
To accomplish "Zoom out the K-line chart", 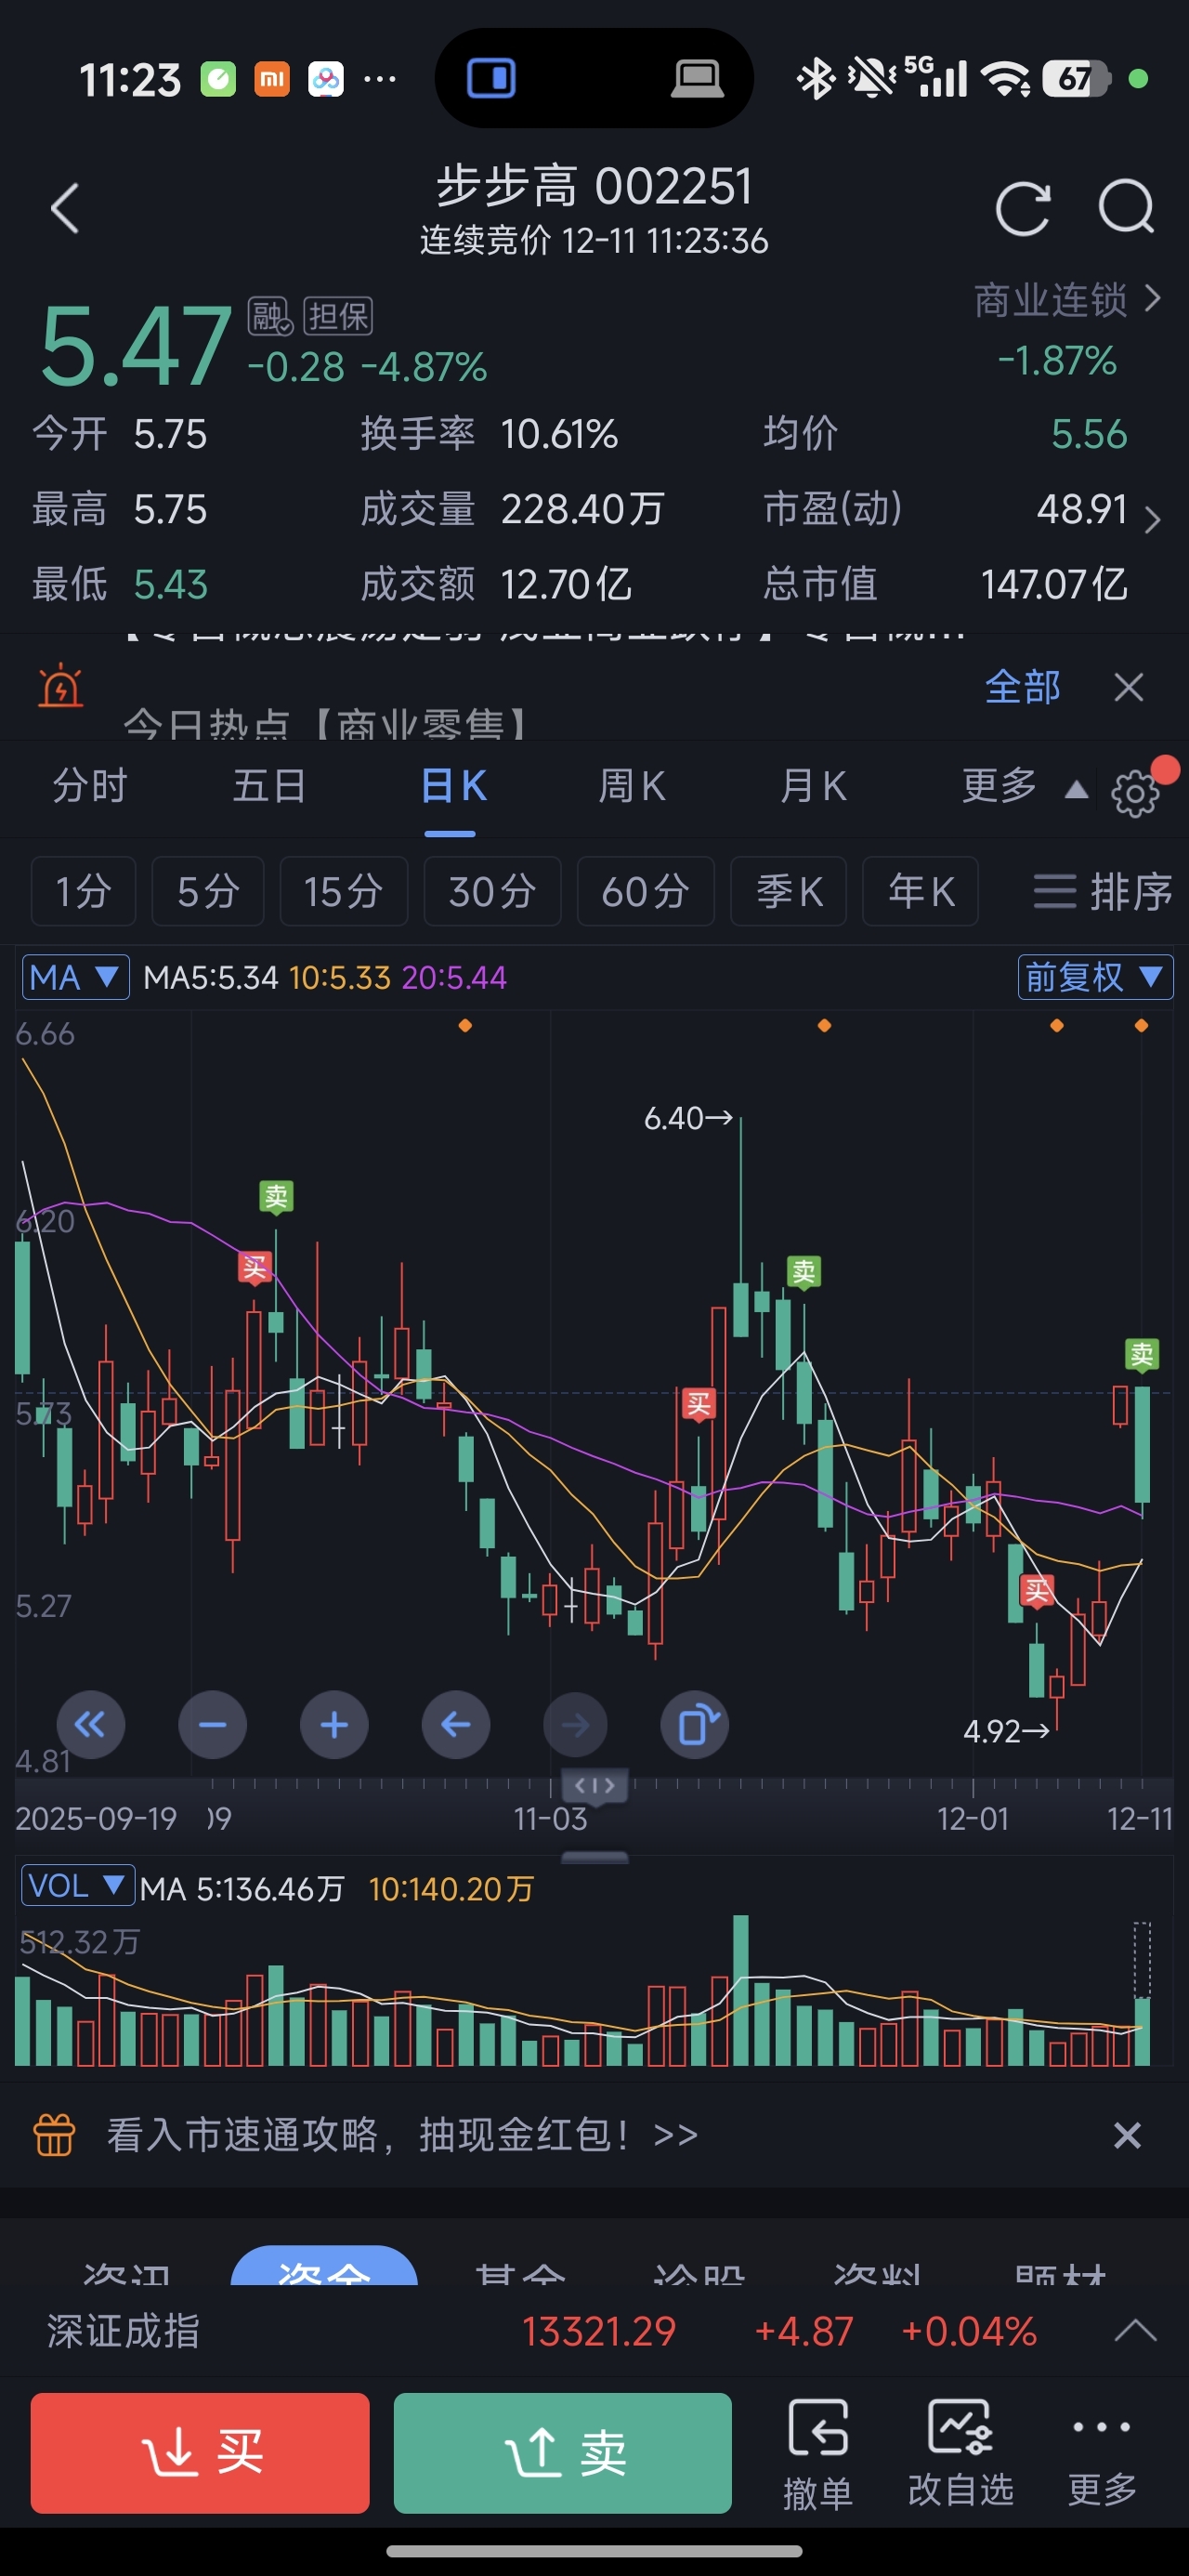I will 212,1725.
